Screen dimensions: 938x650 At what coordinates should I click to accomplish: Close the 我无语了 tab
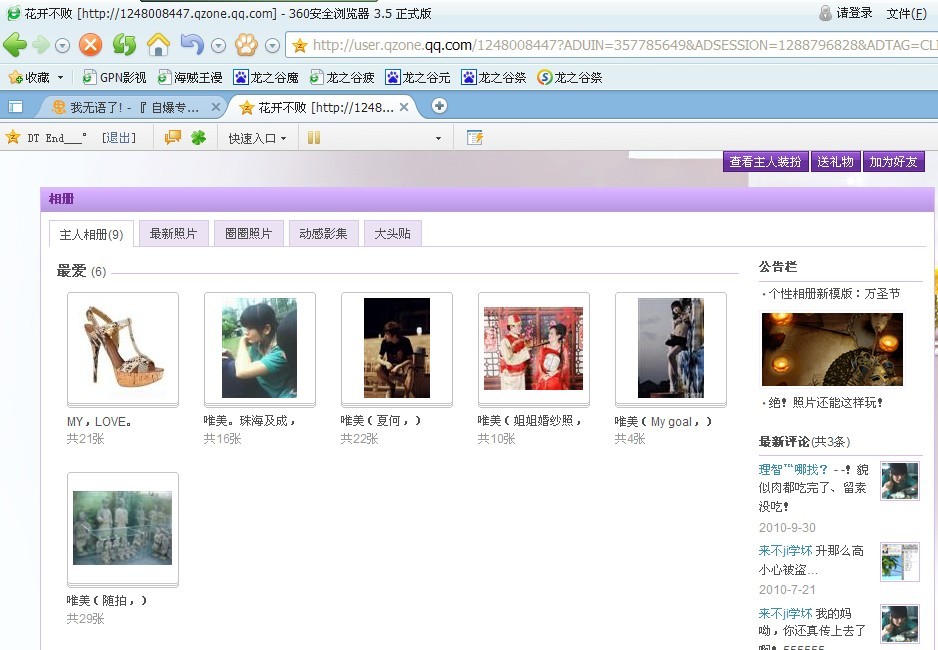coord(216,107)
